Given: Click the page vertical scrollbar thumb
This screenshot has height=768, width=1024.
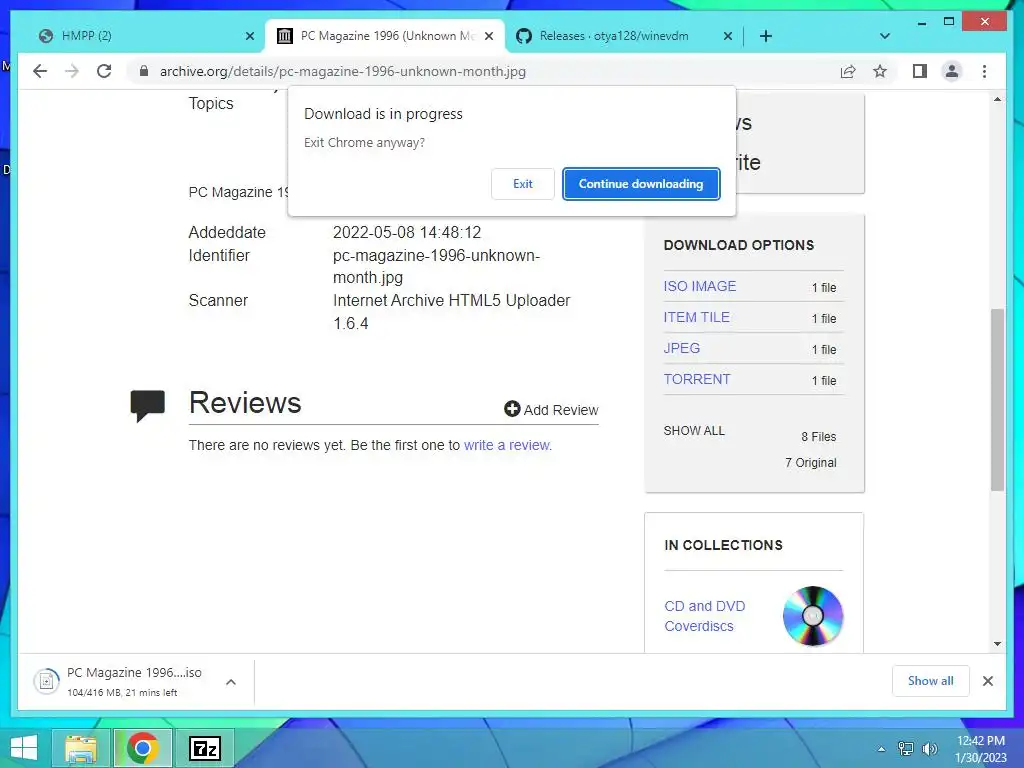Looking at the screenshot, I should [997, 399].
